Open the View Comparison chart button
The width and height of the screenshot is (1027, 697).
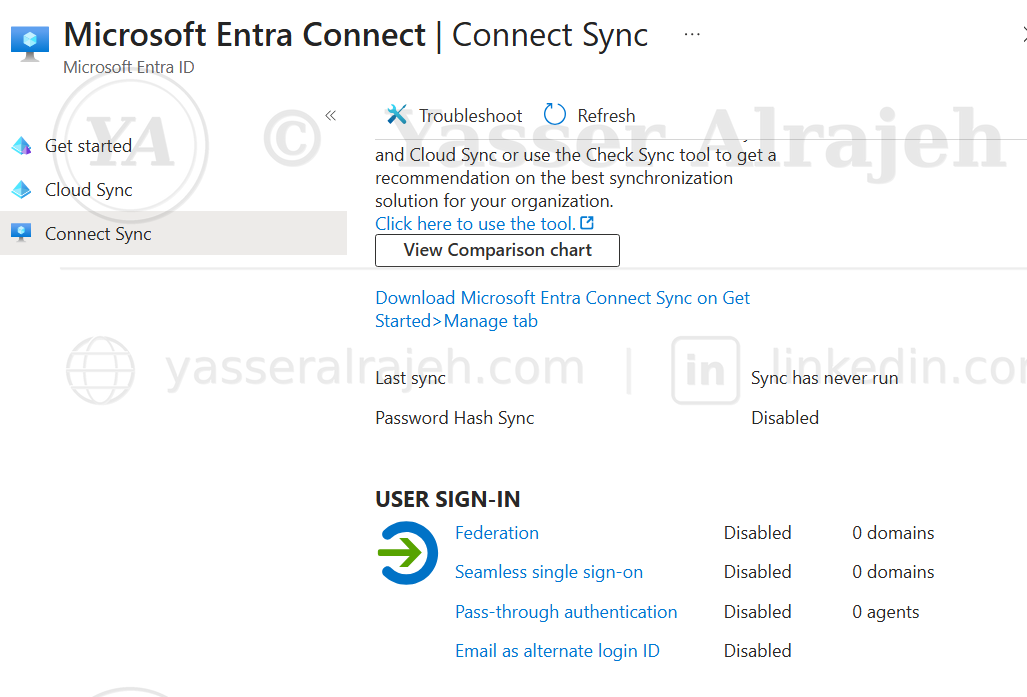click(x=497, y=250)
